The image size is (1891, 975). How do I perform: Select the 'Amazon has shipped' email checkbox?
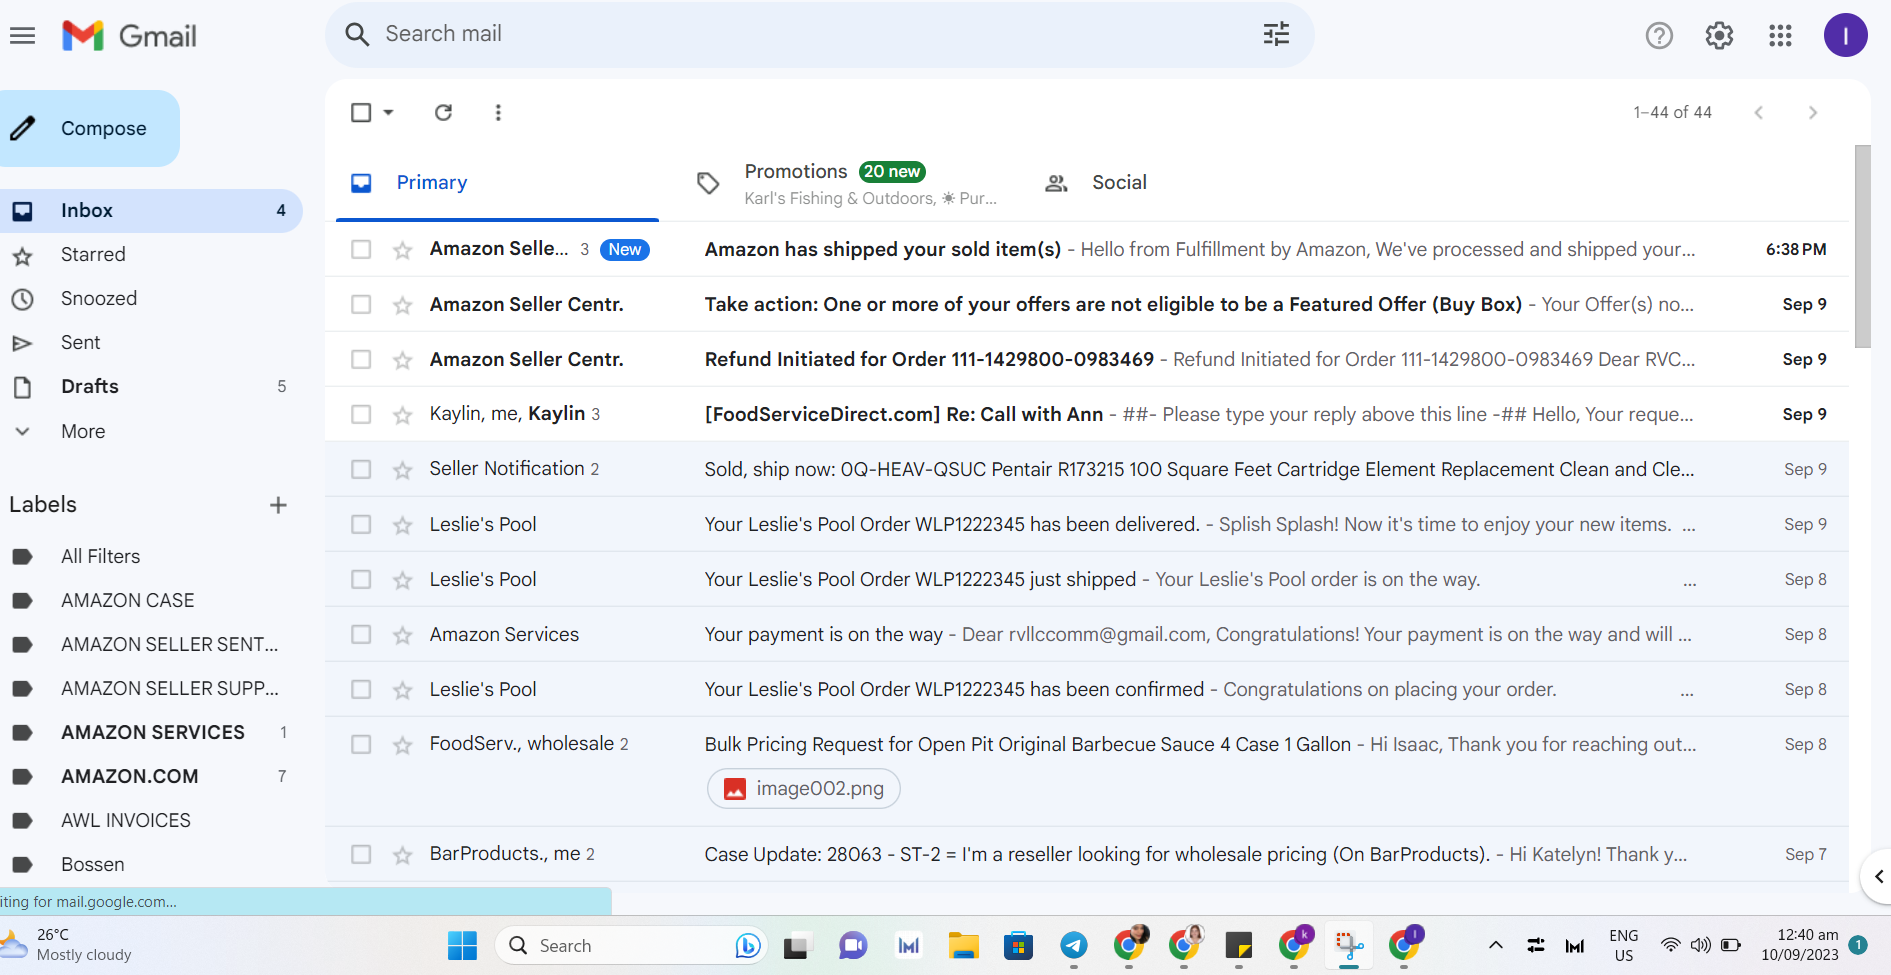(361, 249)
